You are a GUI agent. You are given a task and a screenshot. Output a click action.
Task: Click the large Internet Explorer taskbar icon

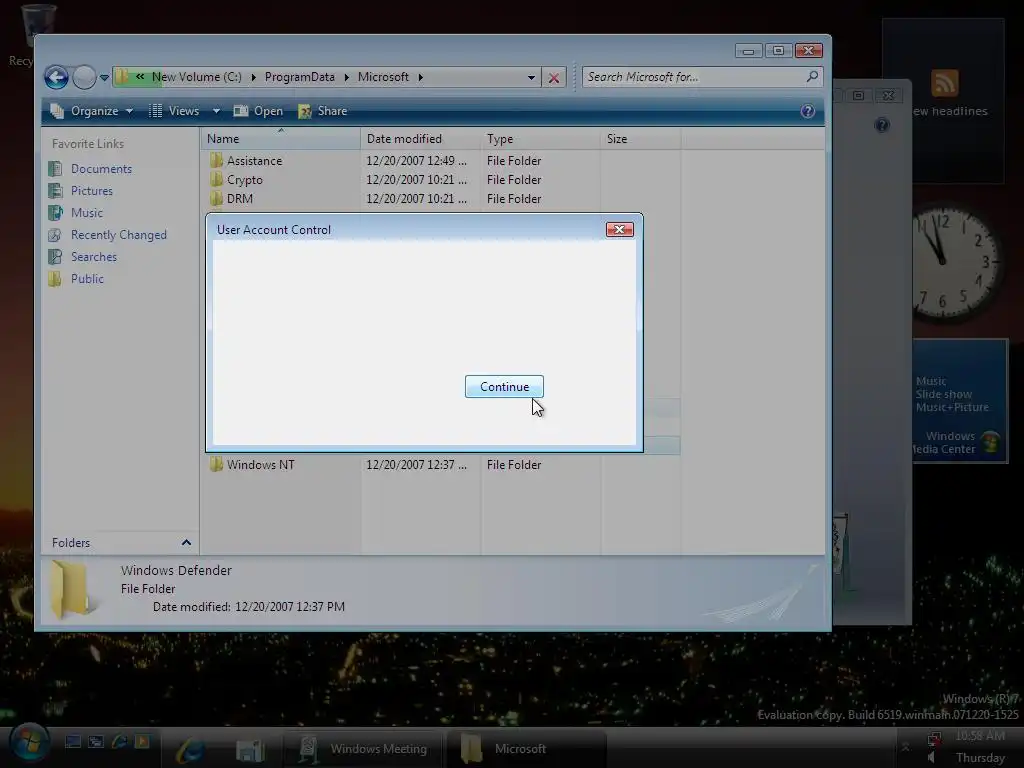pos(190,749)
